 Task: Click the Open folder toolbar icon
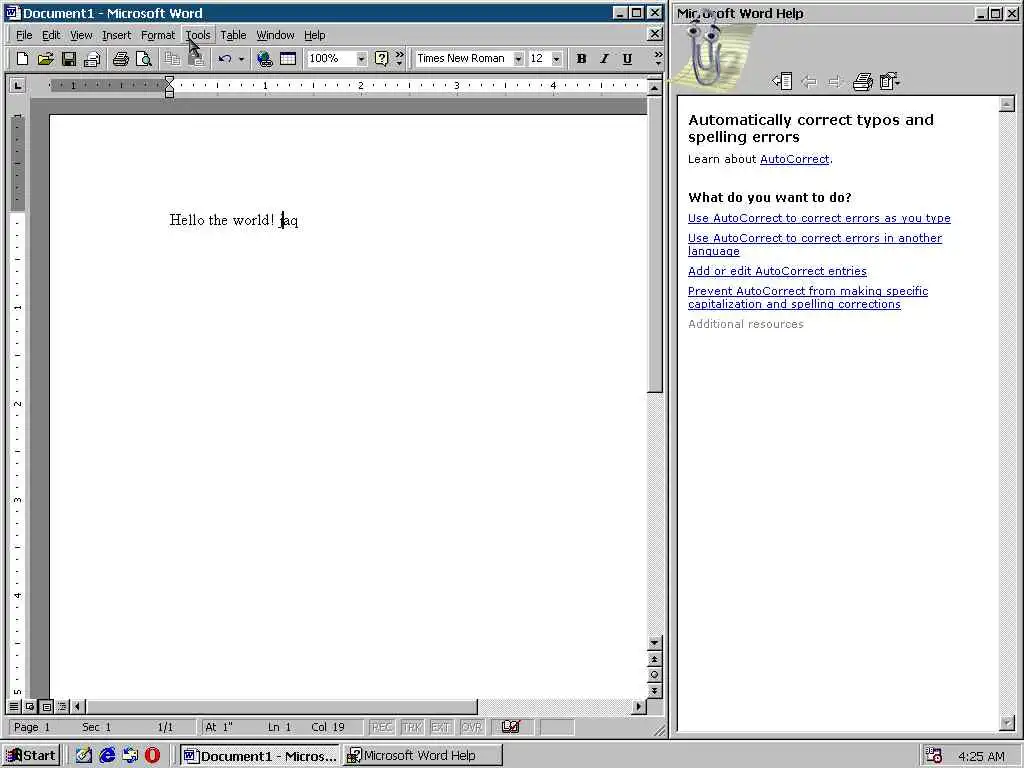point(45,59)
